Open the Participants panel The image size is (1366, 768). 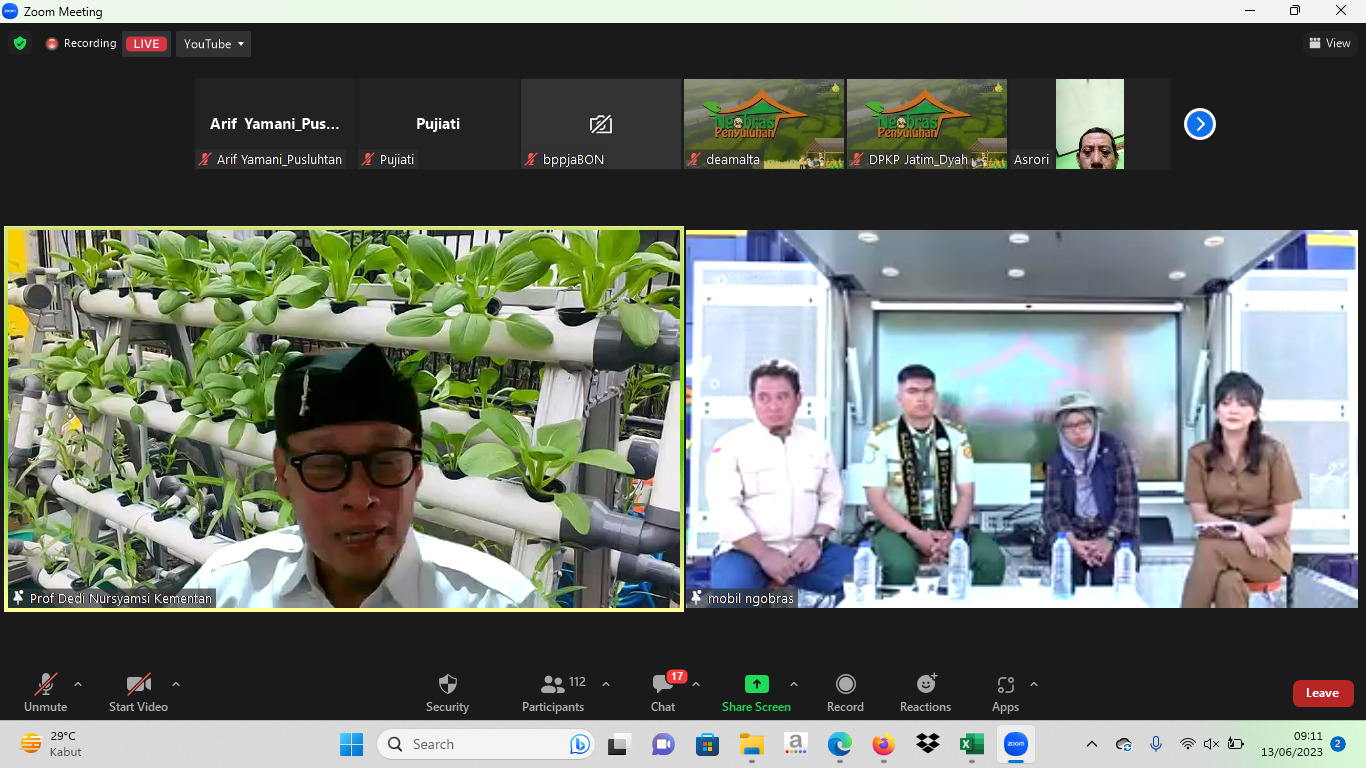552,685
